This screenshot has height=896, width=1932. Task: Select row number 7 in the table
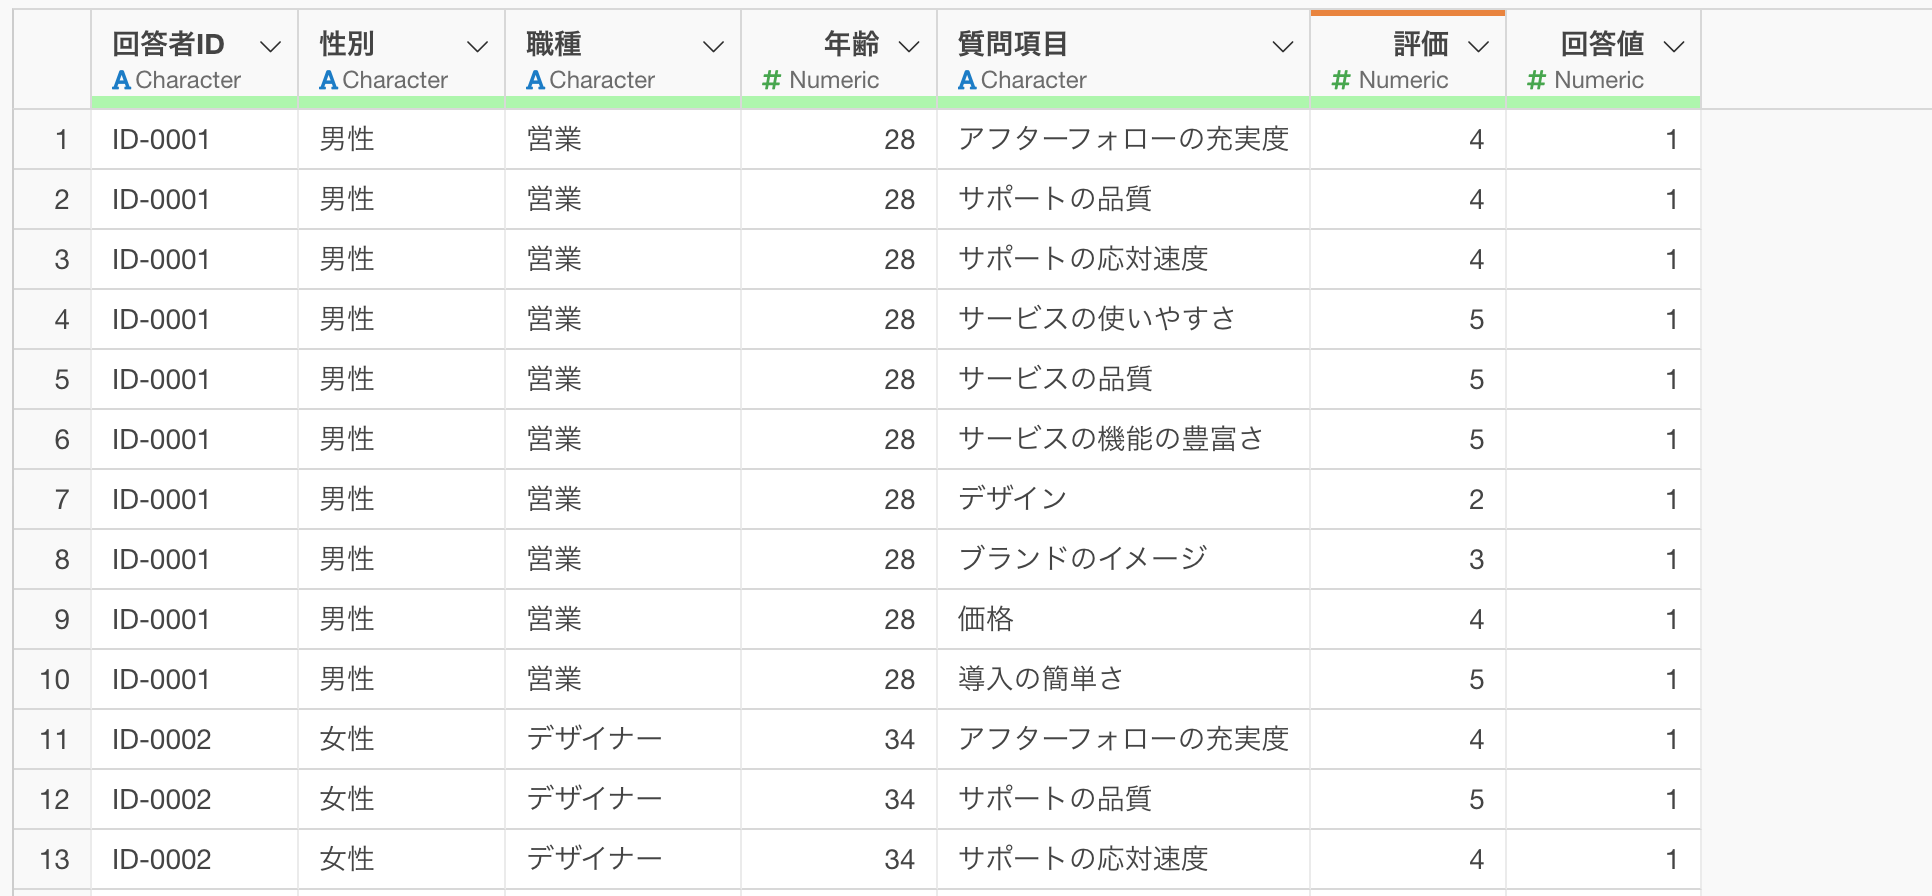62,499
